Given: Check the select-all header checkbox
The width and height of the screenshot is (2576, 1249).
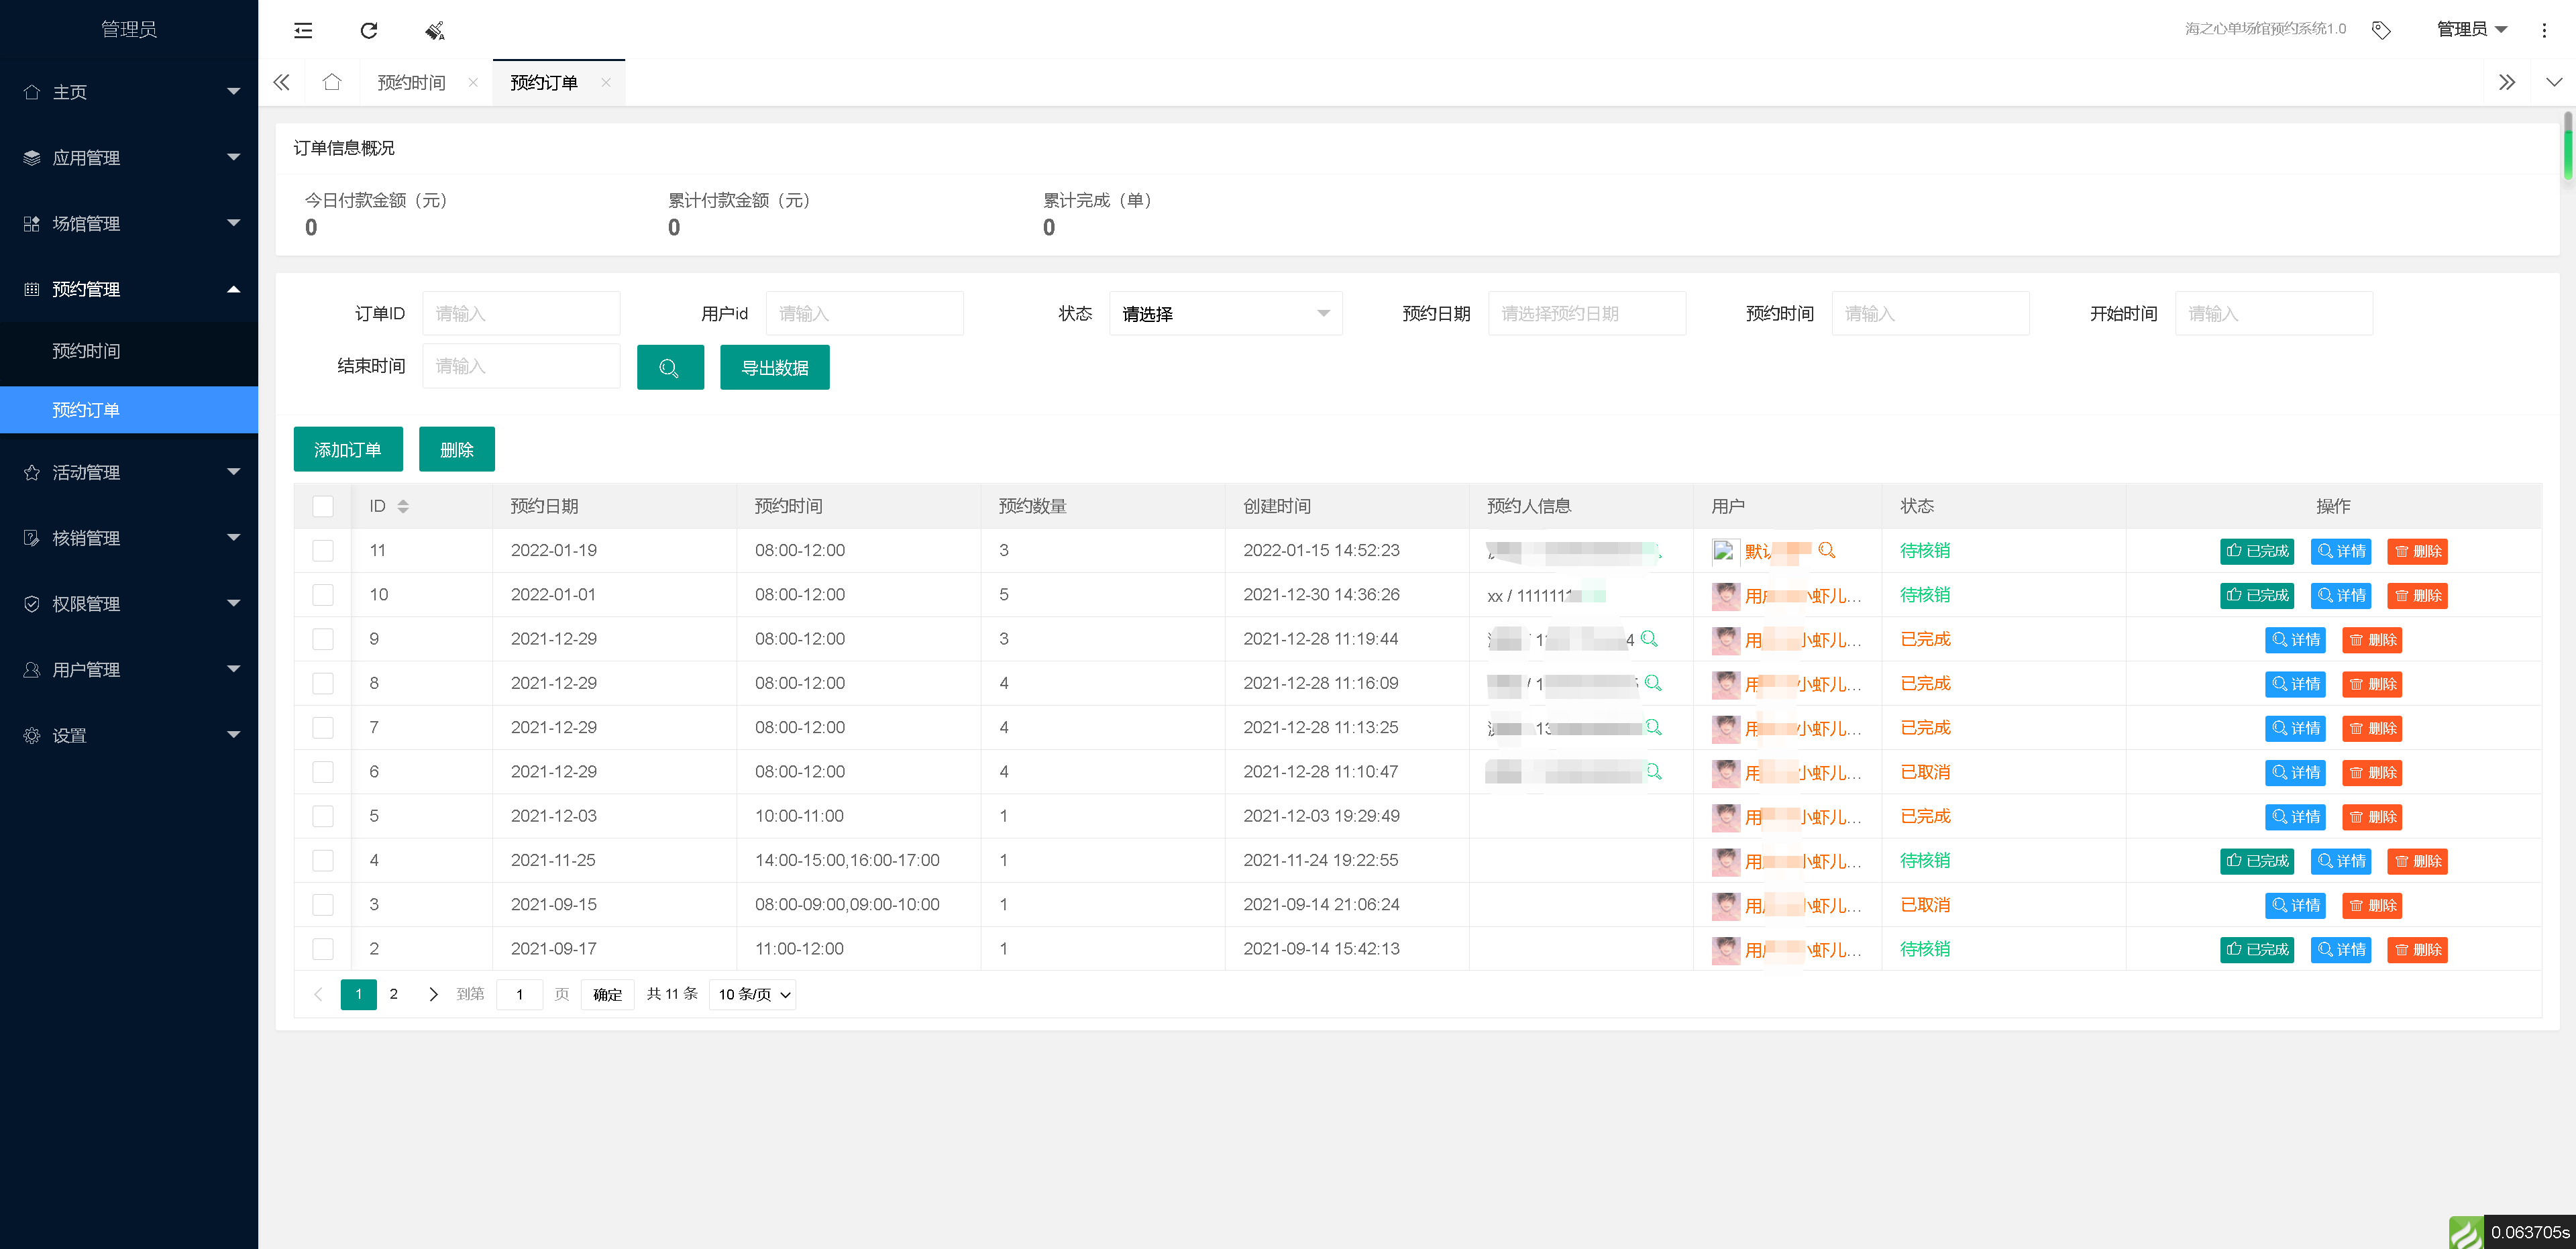Looking at the screenshot, I should point(323,506).
